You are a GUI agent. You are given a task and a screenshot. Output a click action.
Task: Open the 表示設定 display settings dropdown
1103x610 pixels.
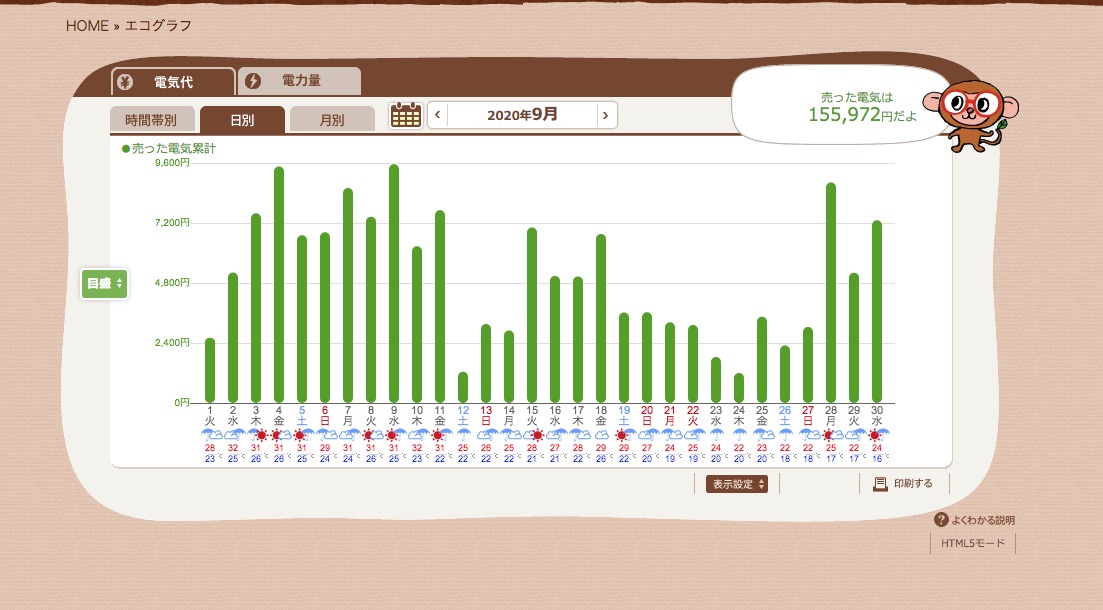point(737,484)
